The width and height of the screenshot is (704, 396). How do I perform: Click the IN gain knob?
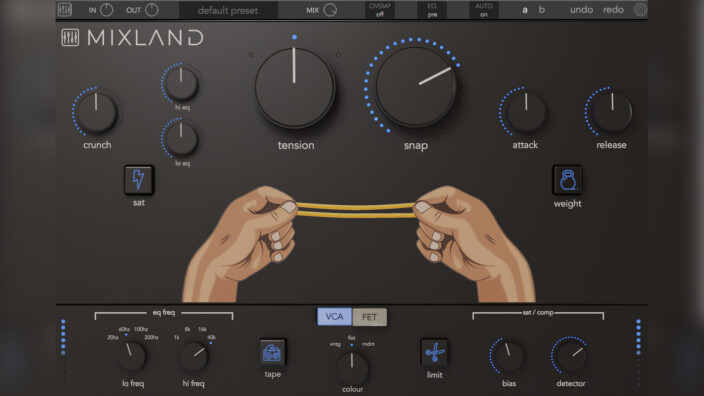[x=106, y=10]
